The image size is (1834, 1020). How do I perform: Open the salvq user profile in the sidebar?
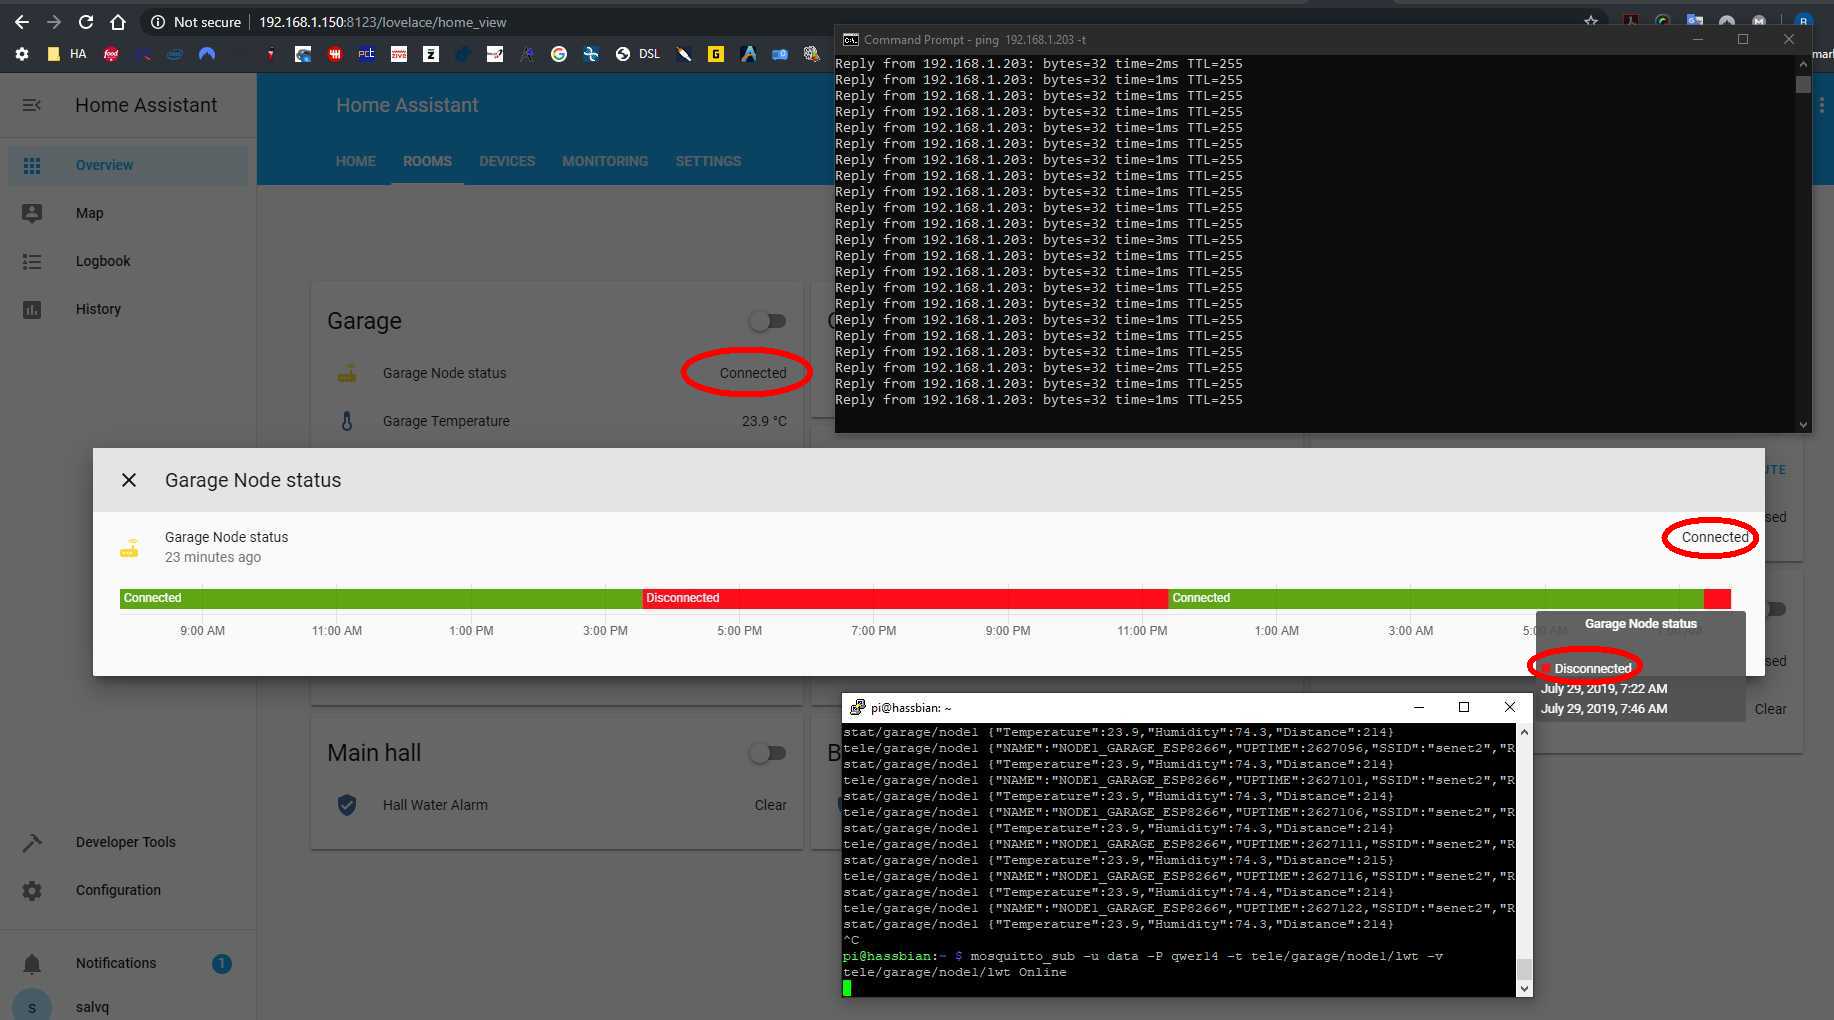(91, 1005)
